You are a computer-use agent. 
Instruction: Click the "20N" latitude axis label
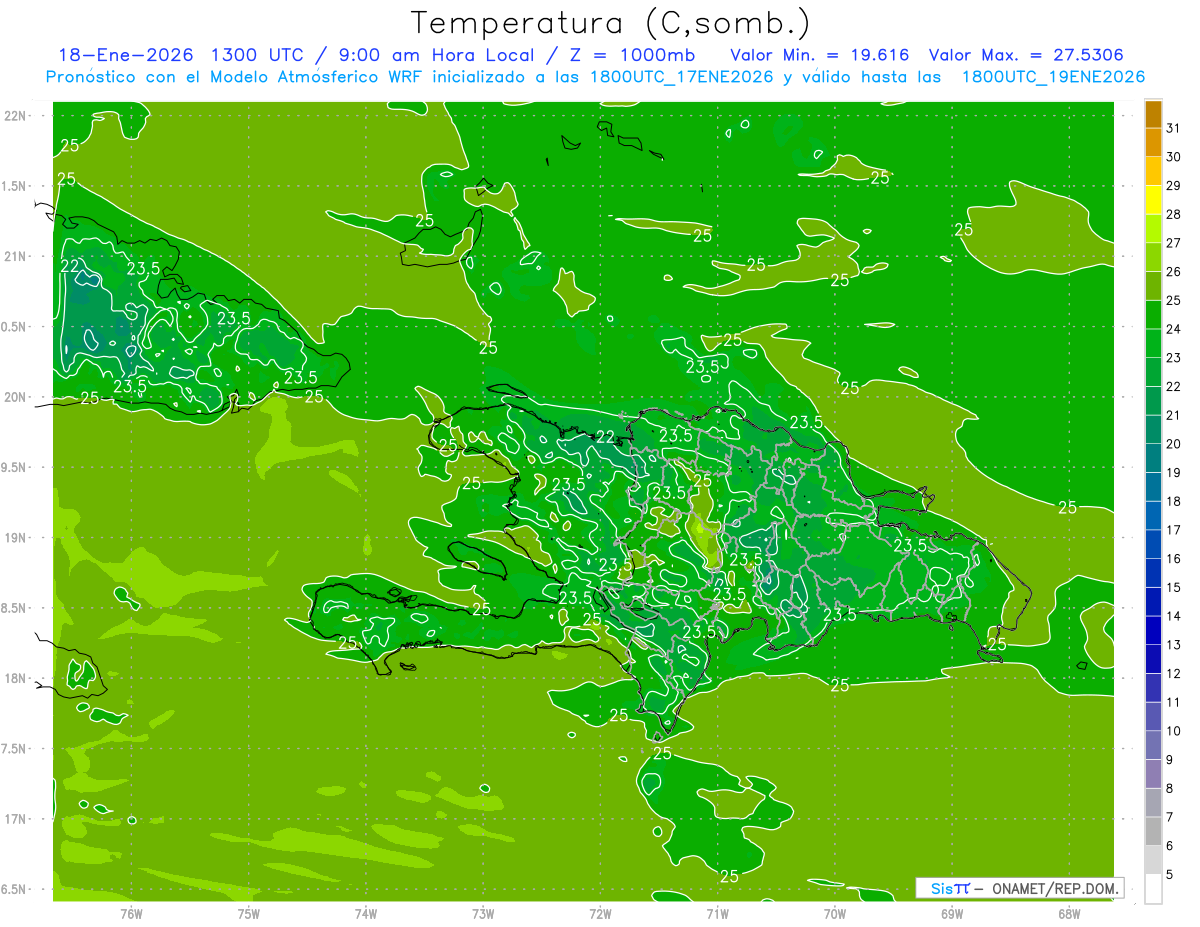coord(15,397)
